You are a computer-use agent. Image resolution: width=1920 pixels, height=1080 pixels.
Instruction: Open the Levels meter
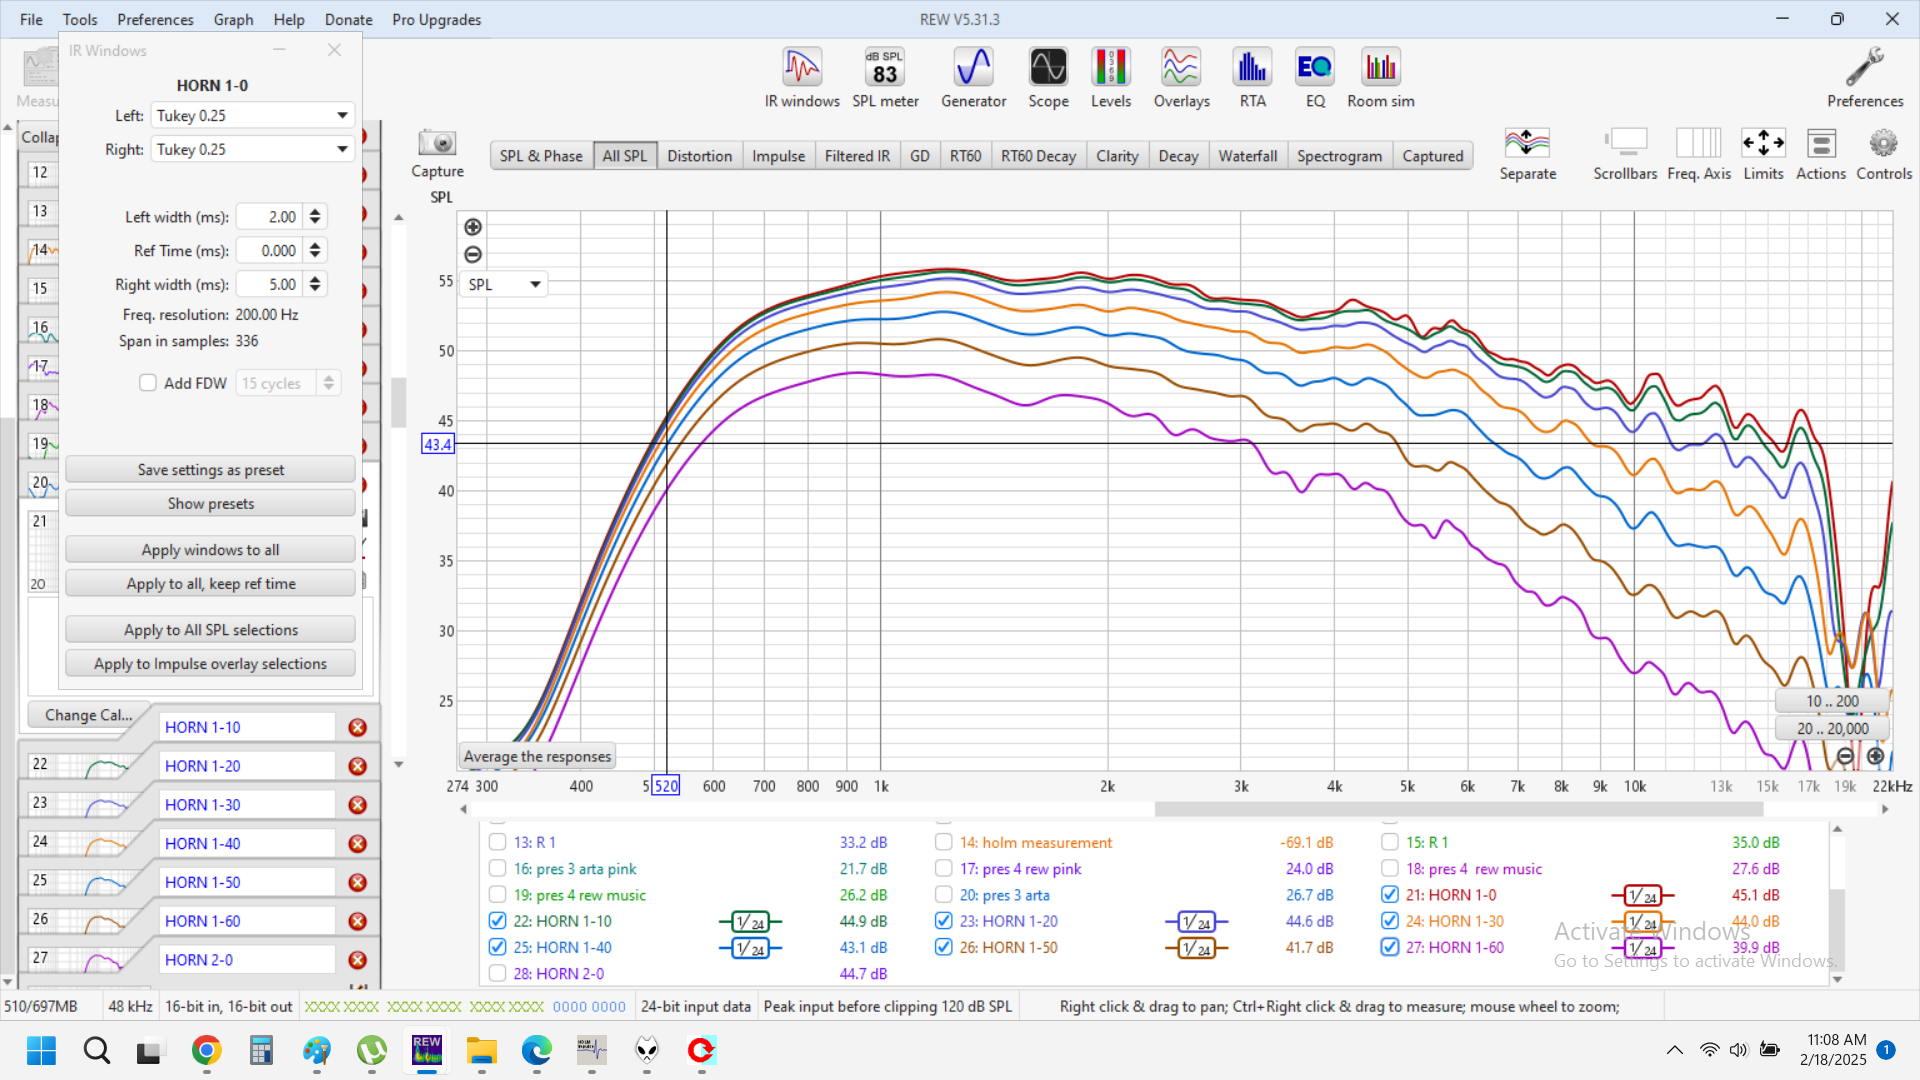pos(1111,78)
